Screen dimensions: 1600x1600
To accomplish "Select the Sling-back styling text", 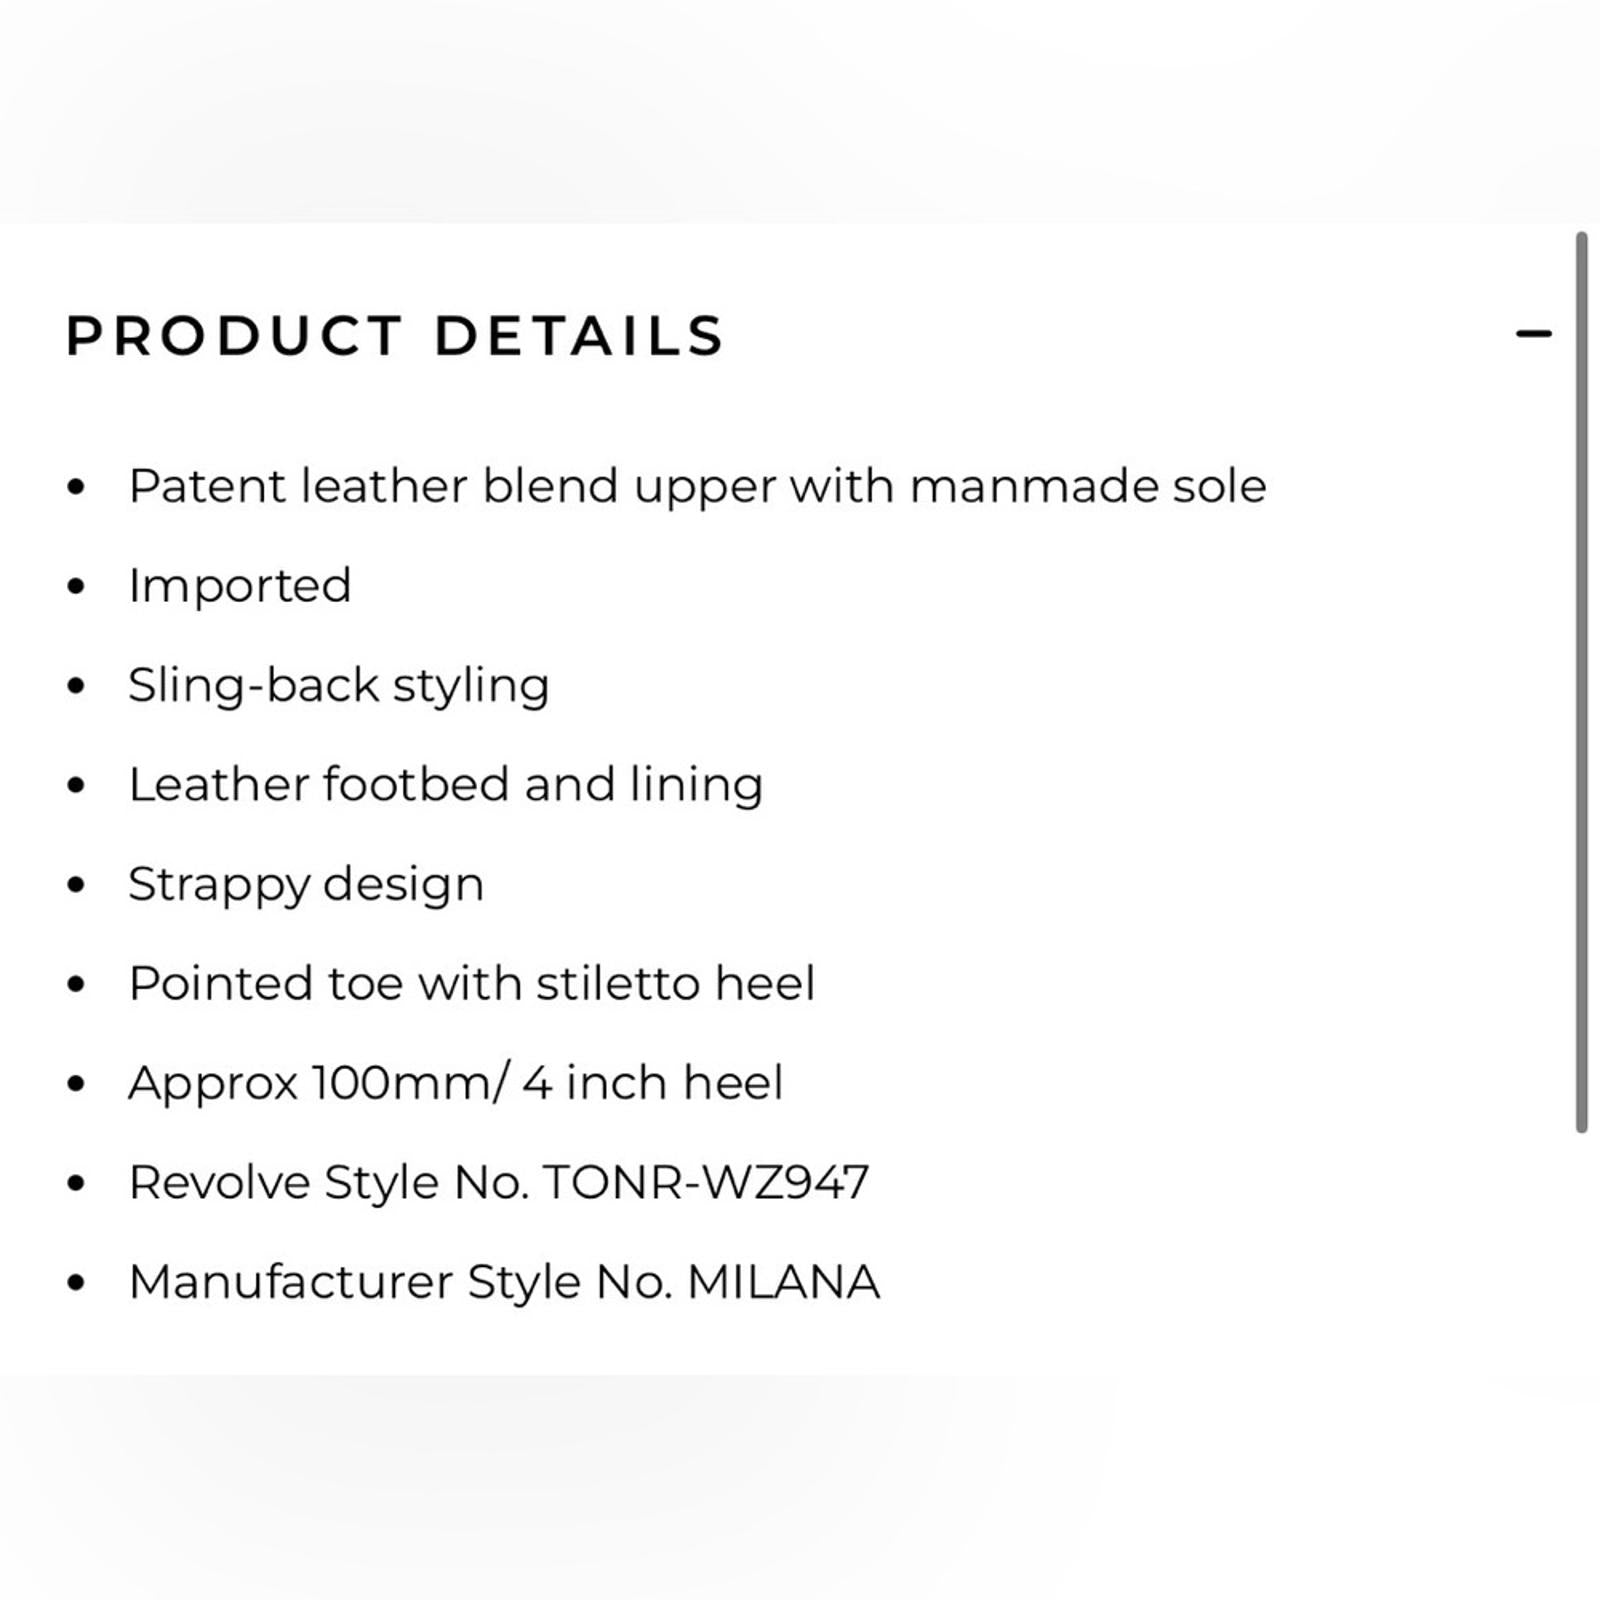I will tap(338, 686).
